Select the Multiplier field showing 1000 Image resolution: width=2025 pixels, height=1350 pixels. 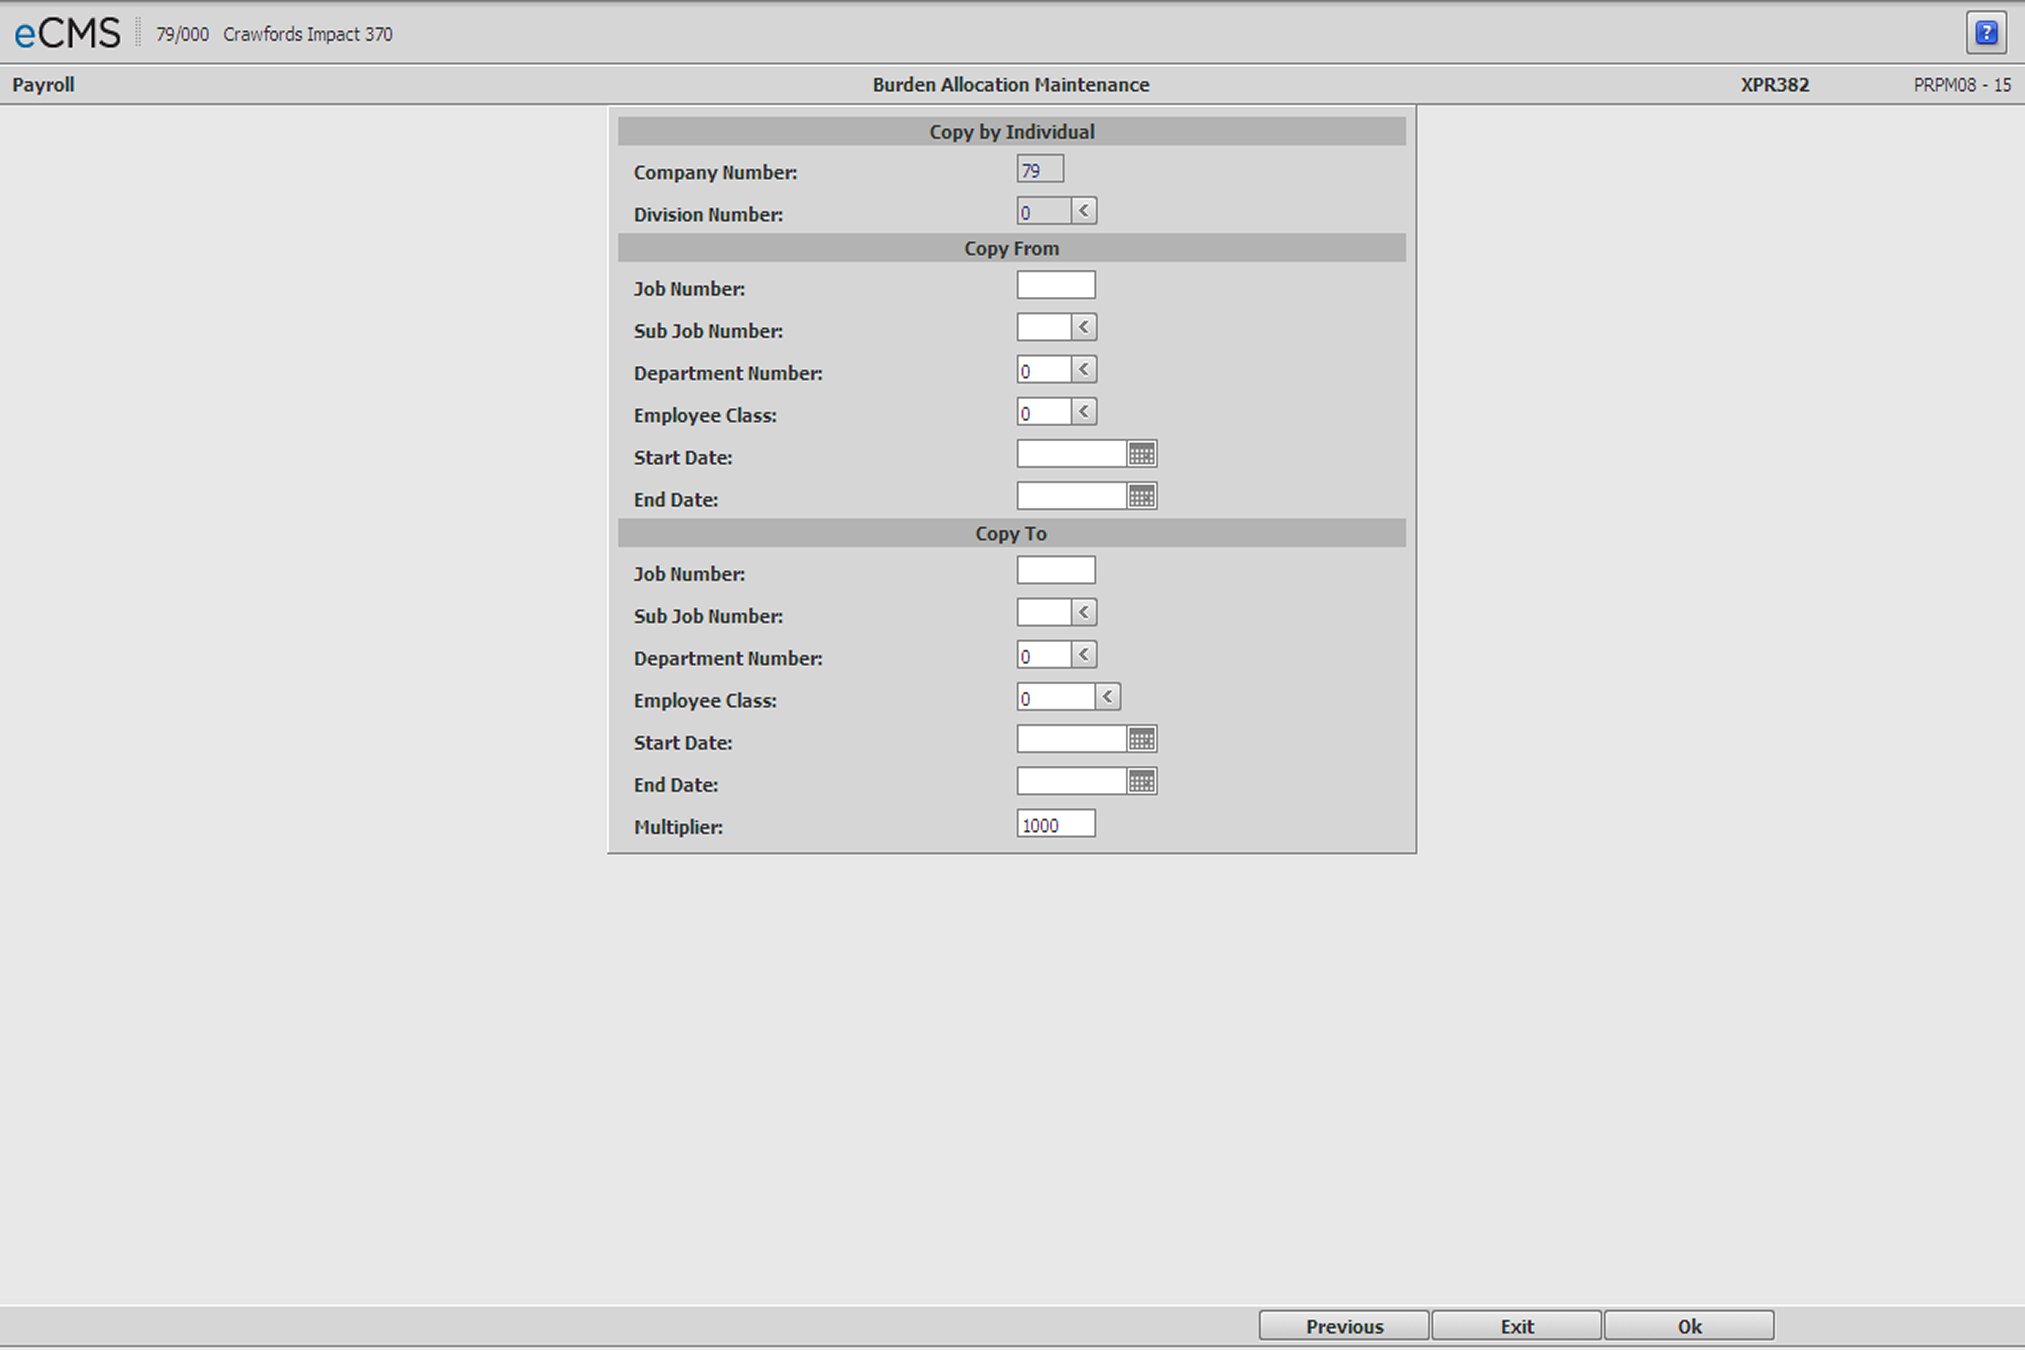(x=1055, y=823)
